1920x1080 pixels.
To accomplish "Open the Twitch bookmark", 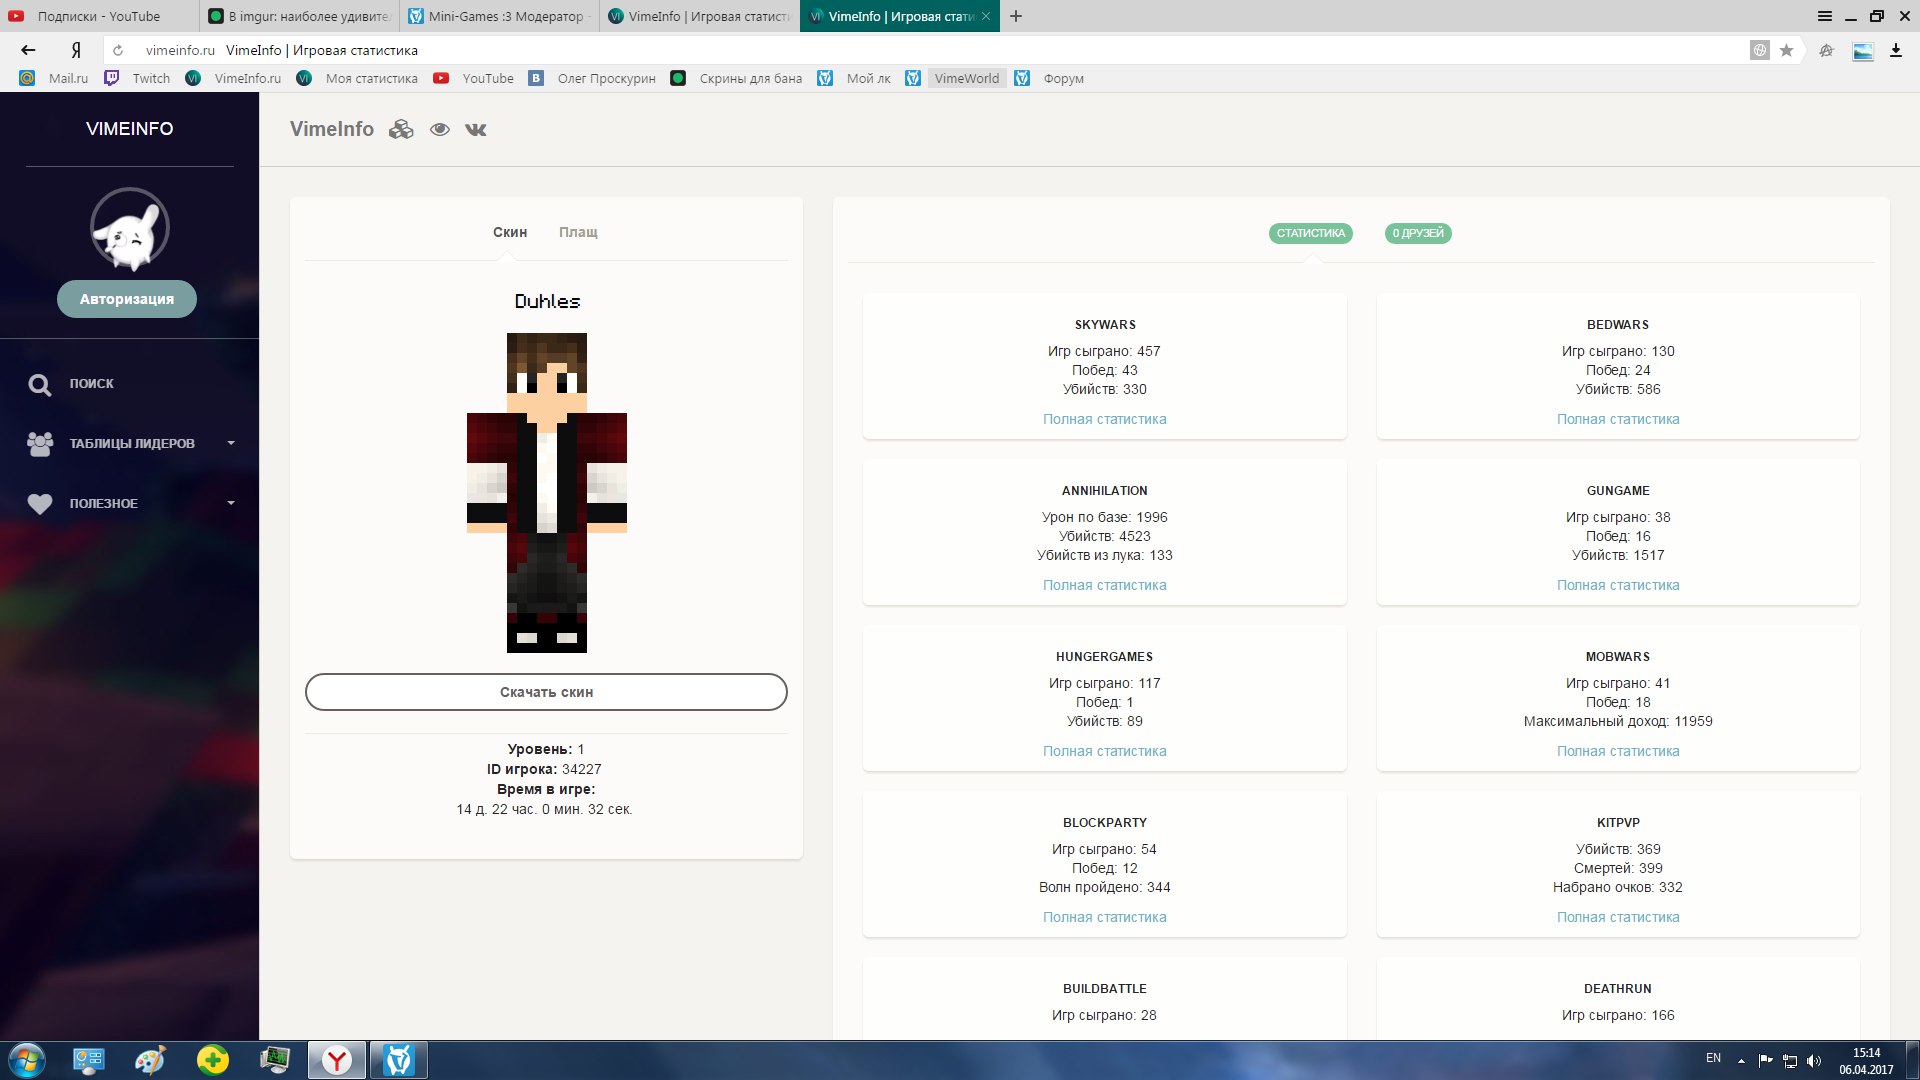I will [x=138, y=78].
